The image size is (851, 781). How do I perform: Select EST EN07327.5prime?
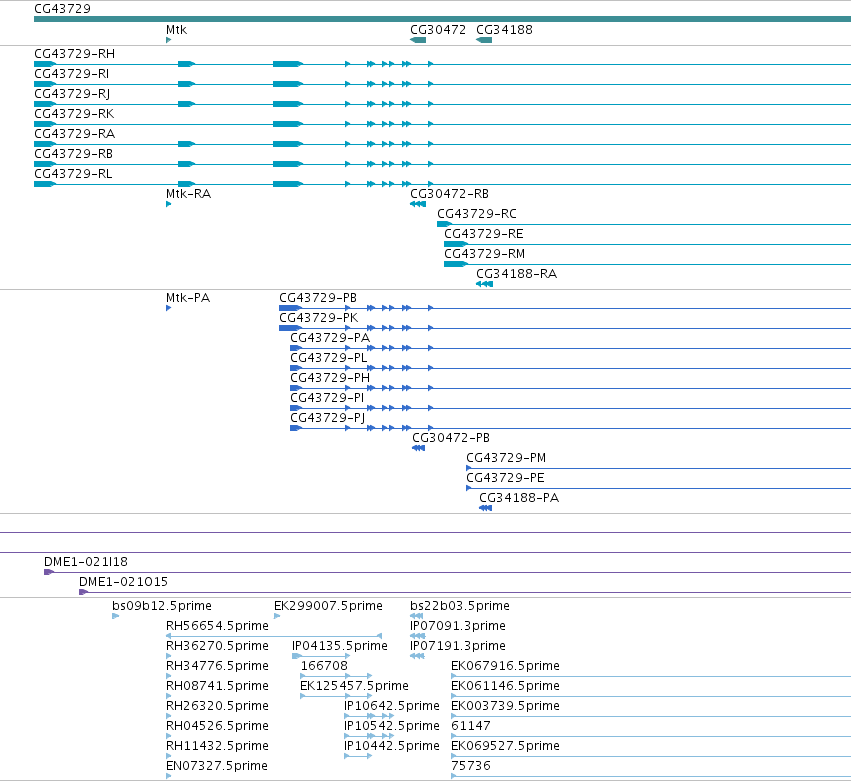pos(217,767)
